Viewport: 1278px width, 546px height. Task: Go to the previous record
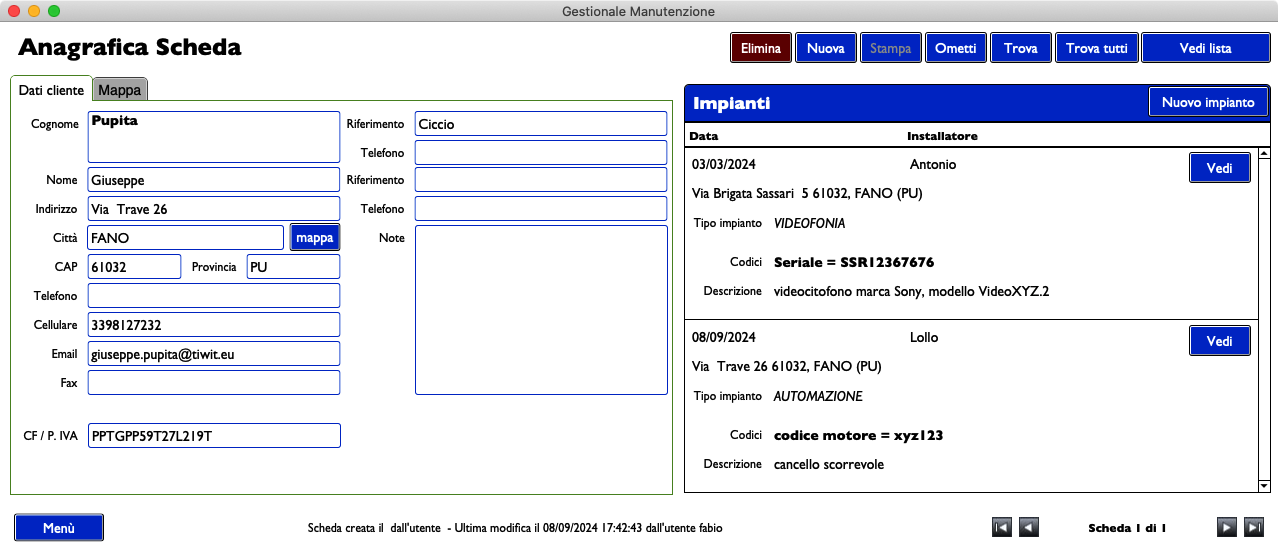point(1028,527)
